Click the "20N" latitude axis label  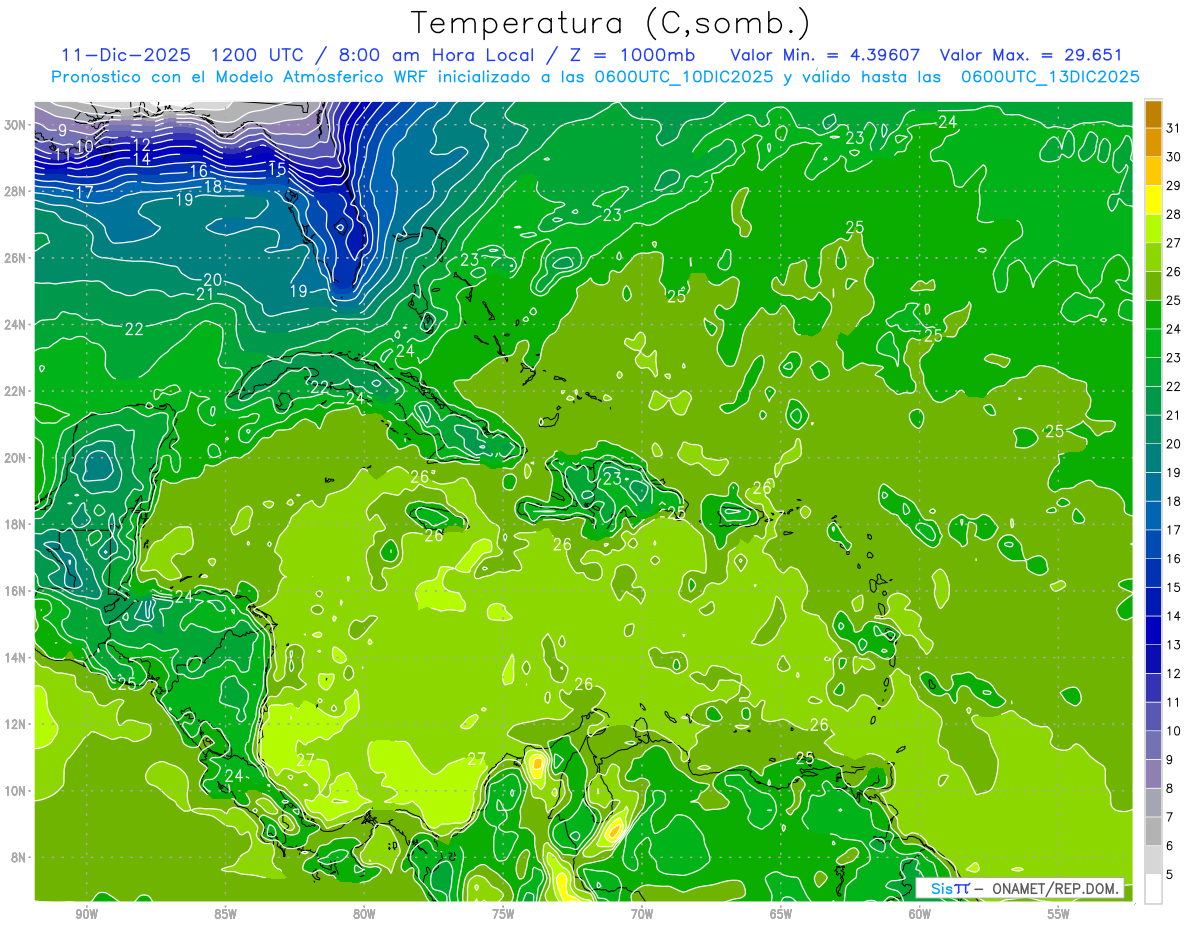[17, 458]
